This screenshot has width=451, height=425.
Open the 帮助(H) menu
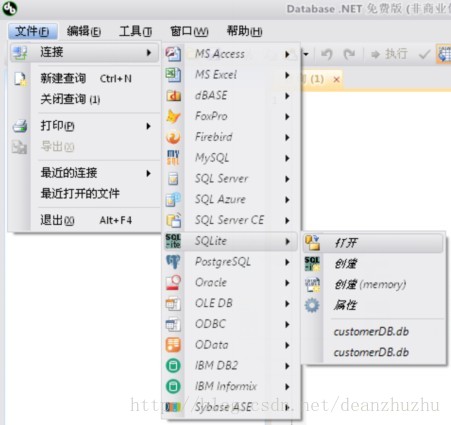(244, 31)
